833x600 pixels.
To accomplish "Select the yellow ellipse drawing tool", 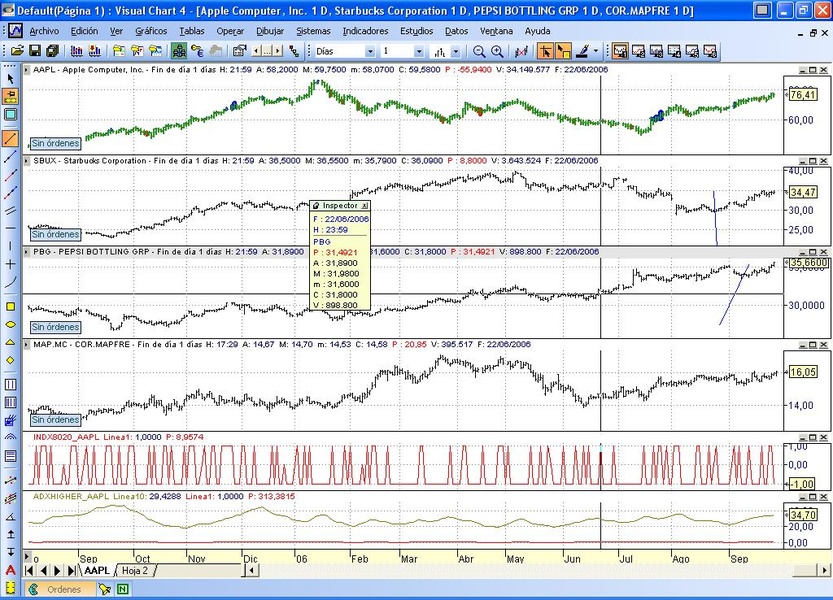I will click(x=10, y=324).
